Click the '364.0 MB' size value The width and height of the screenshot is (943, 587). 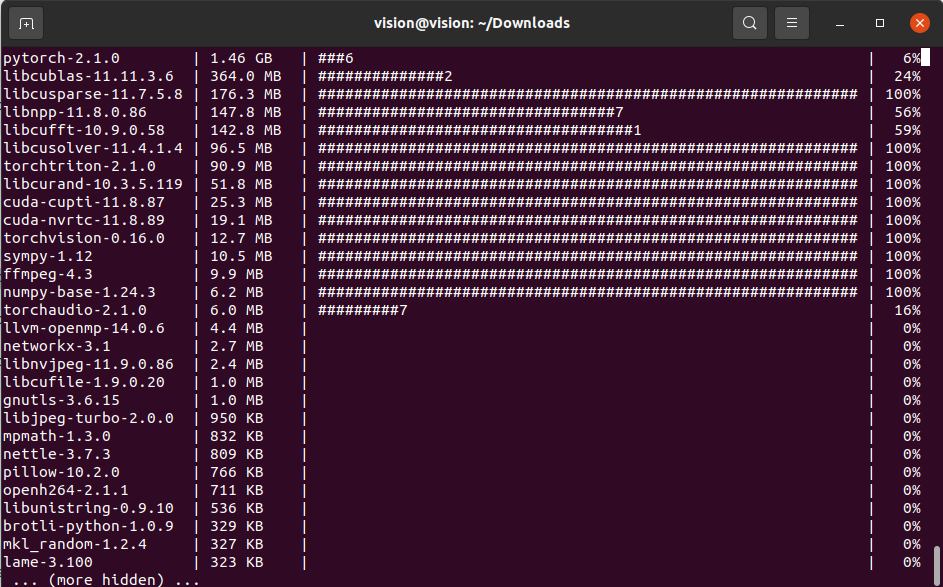pos(246,76)
